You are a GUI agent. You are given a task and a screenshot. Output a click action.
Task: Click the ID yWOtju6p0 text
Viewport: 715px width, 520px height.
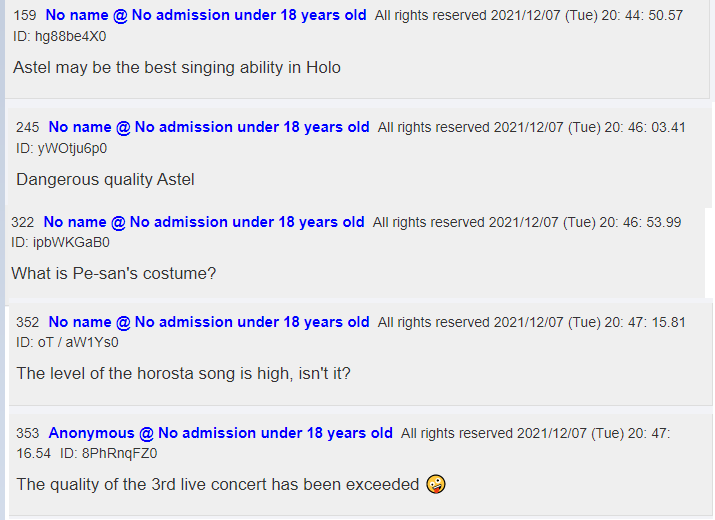62,148
